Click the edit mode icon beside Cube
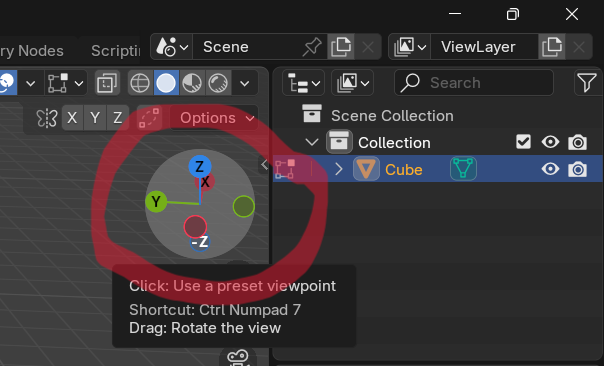 [285, 169]
